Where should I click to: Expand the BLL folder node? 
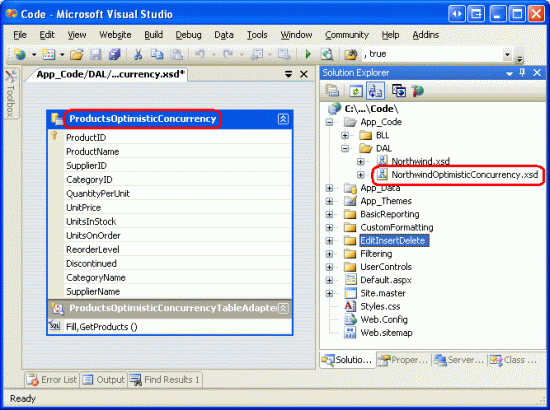[345, 135]
